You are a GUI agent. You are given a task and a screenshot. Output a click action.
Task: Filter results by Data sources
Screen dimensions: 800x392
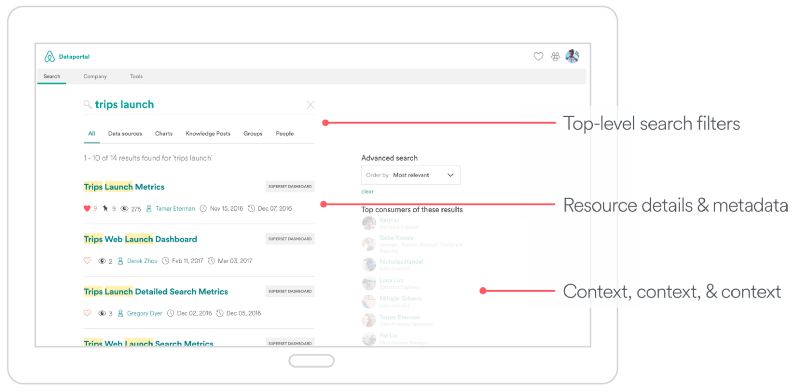coord(125,134)
